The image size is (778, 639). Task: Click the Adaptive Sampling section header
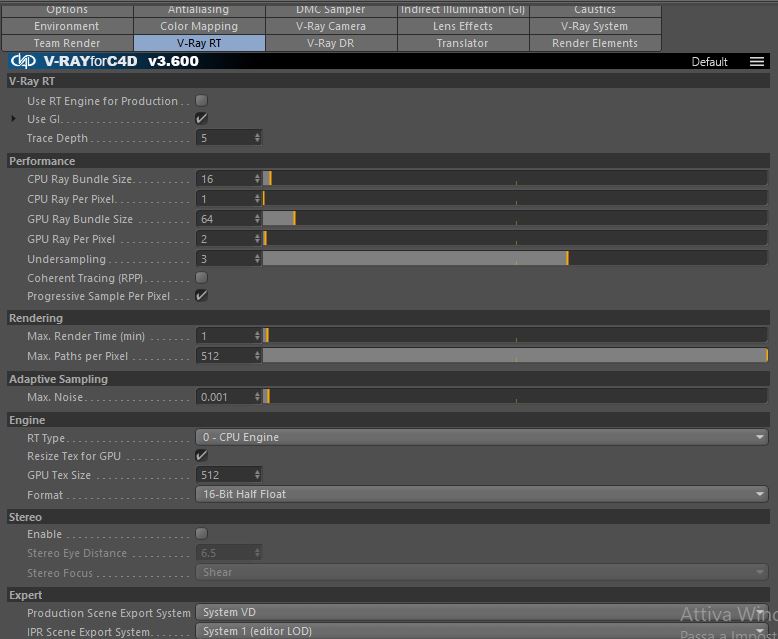389,379
